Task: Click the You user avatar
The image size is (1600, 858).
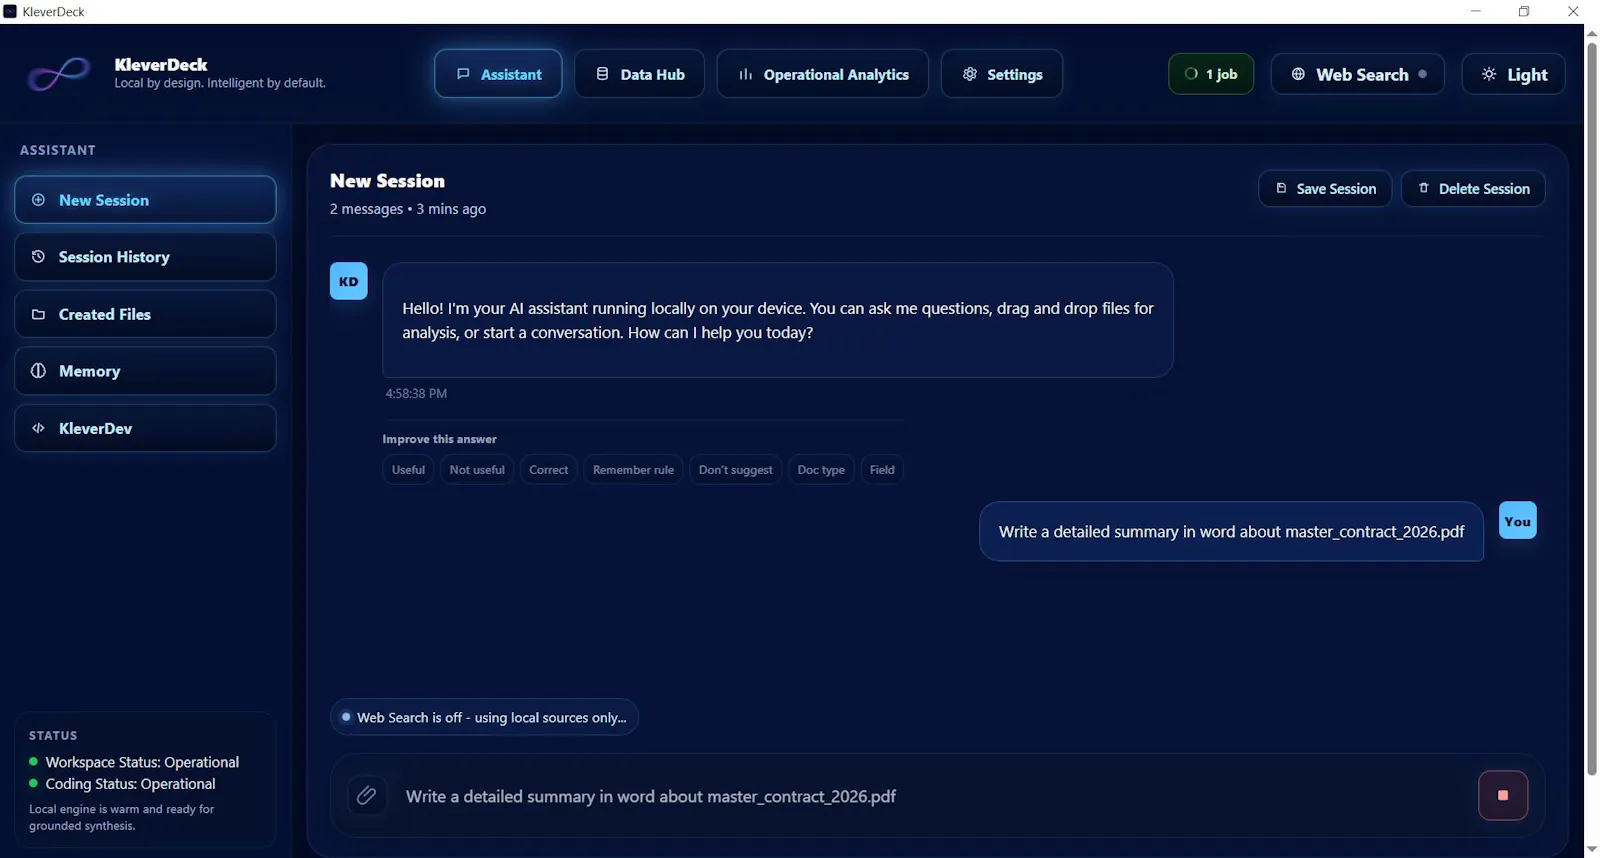Action: 1517,520
